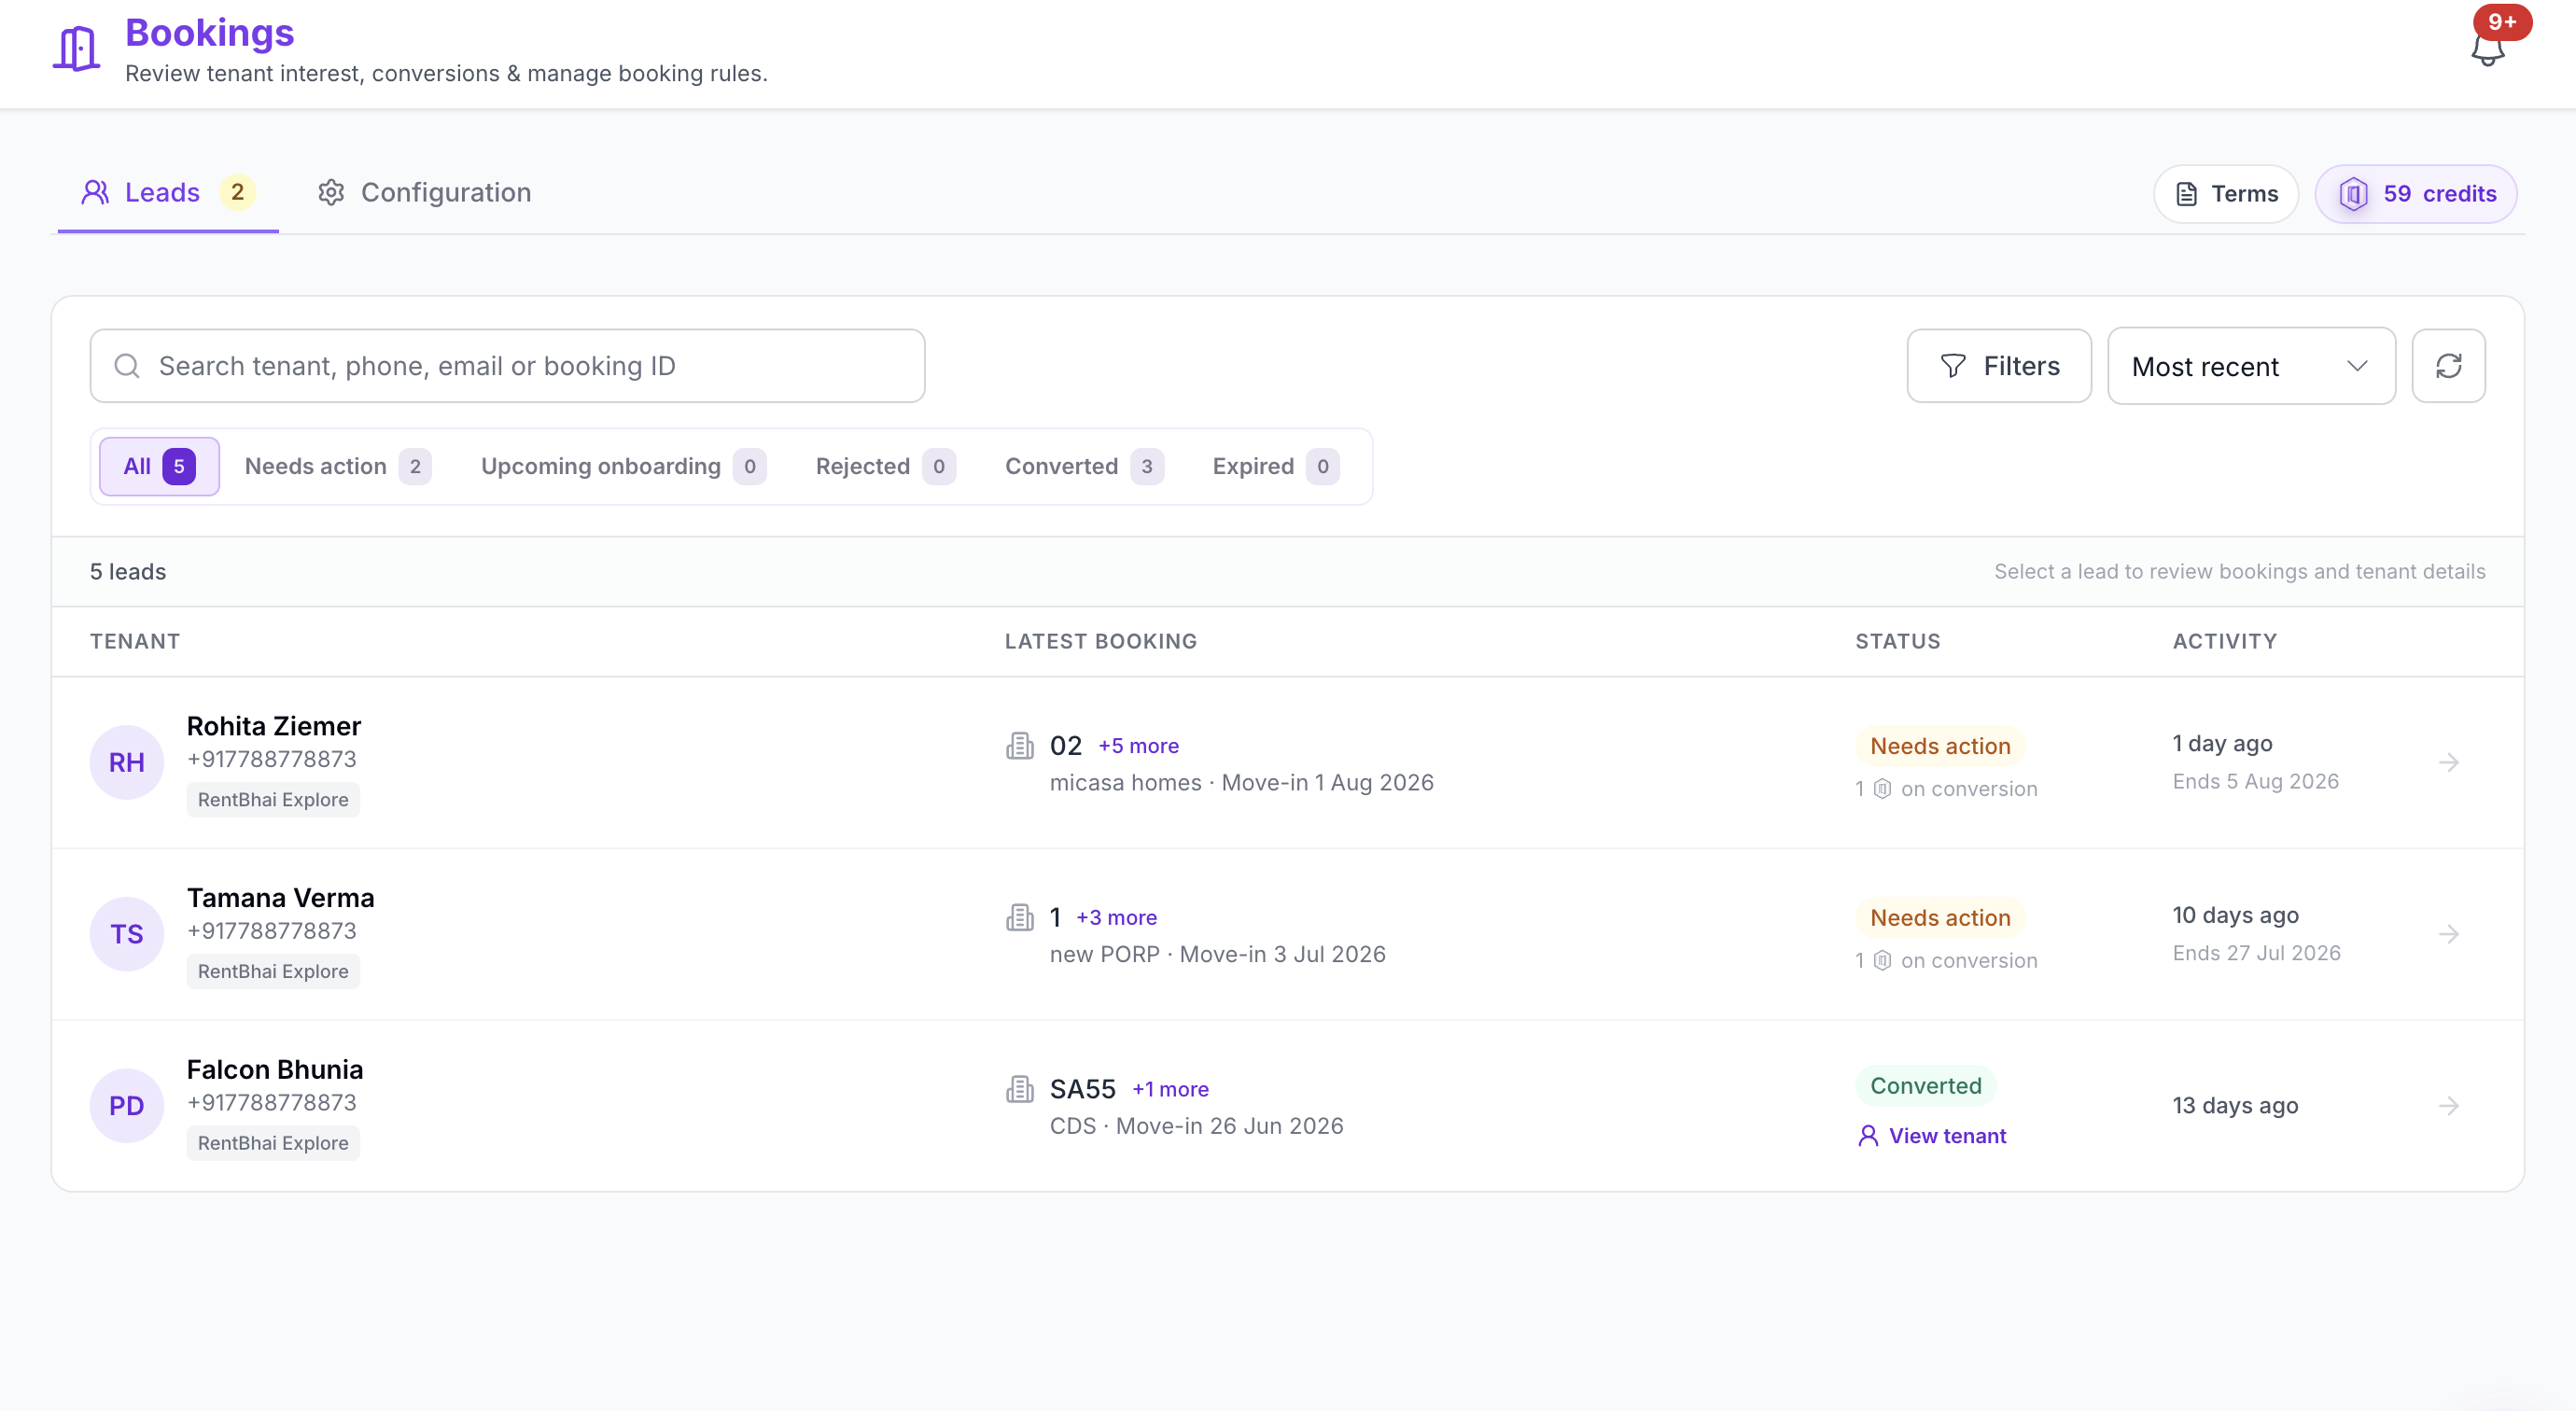Image resolution: width=2576 pixels, height=1411 pixels.
Task: Click the ACTIVITY column header
Action: (x=2225, y=642)
